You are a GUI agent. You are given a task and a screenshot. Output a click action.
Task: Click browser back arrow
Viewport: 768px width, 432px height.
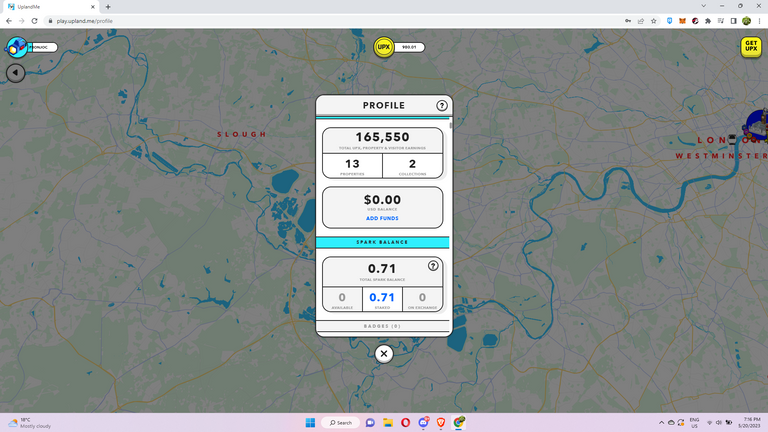click(9, 21)
